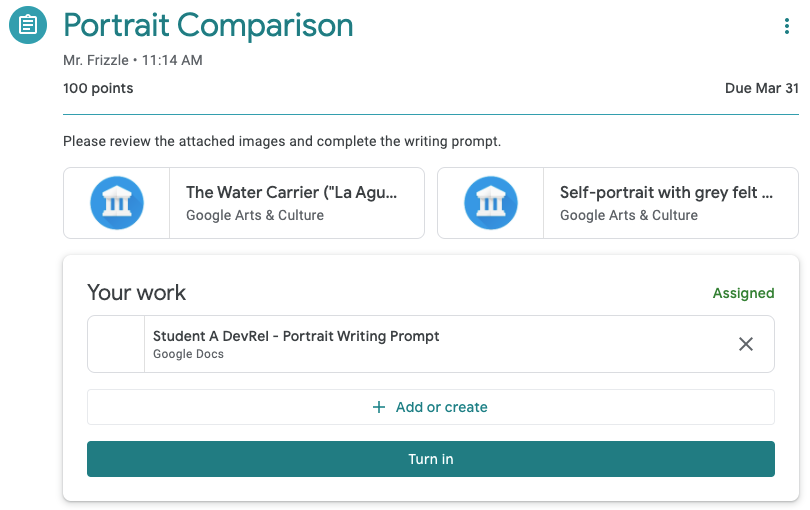Click the assignment instructions text
This screenshot has height=510, width=810.
(282, 141)
